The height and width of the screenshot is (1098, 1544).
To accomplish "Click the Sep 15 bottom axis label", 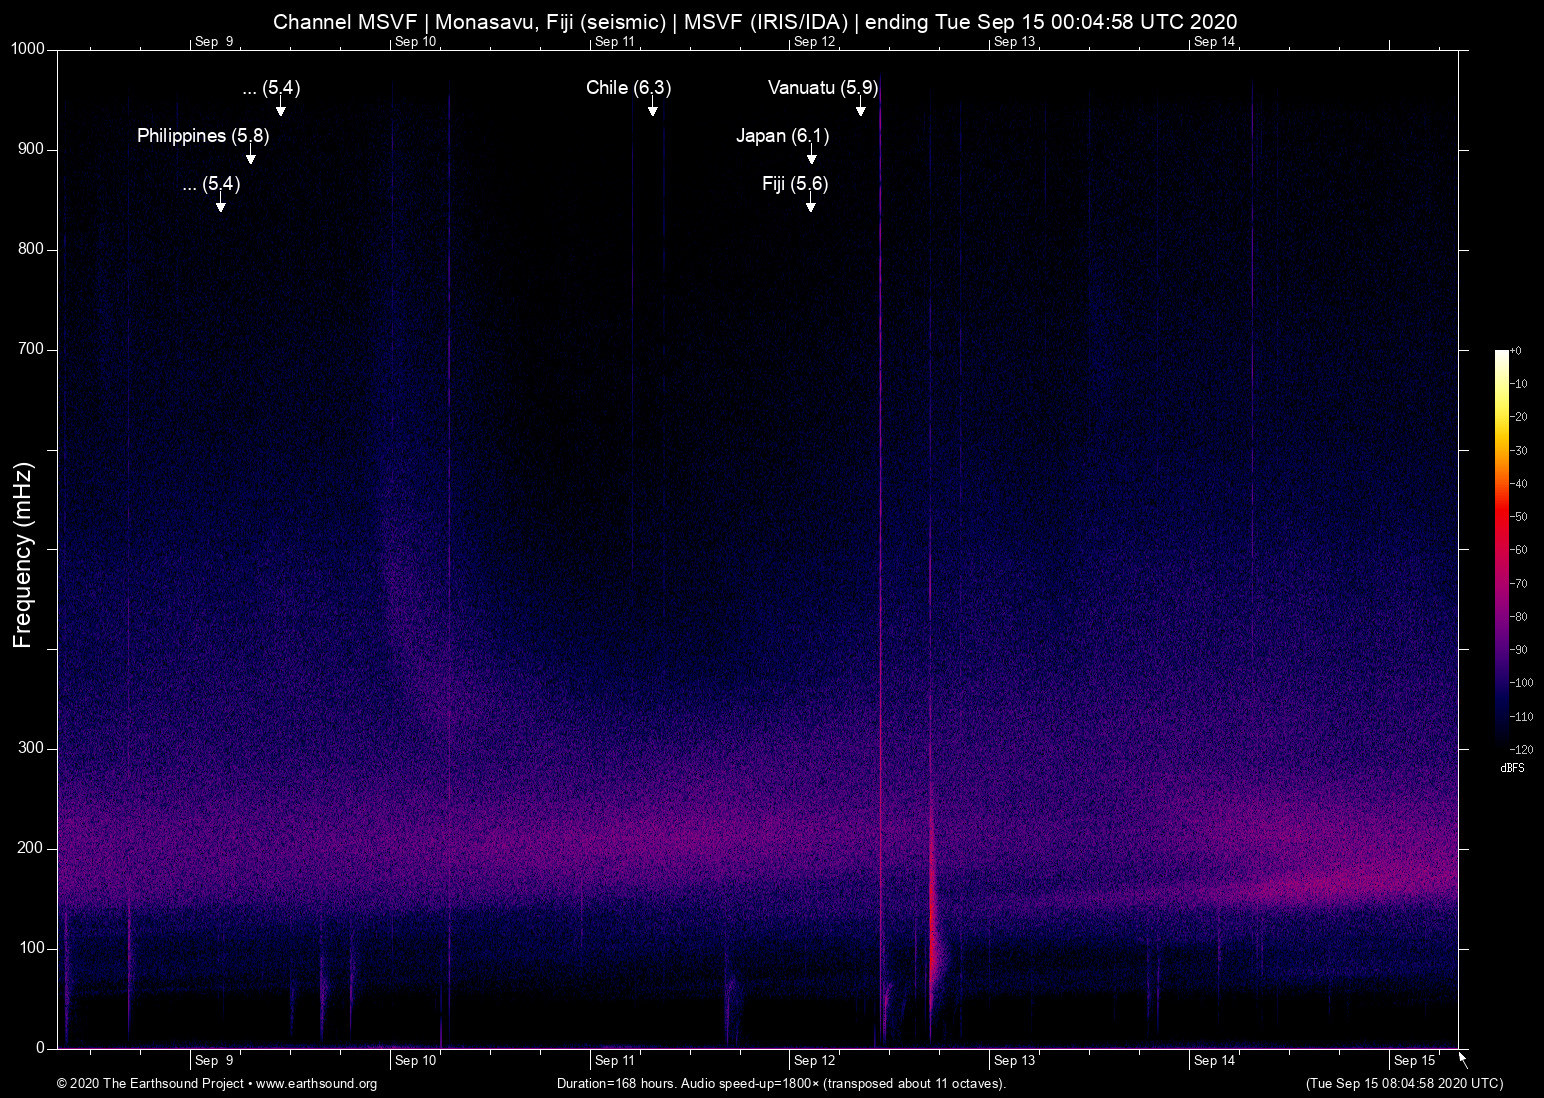I will (1416, 1060).
